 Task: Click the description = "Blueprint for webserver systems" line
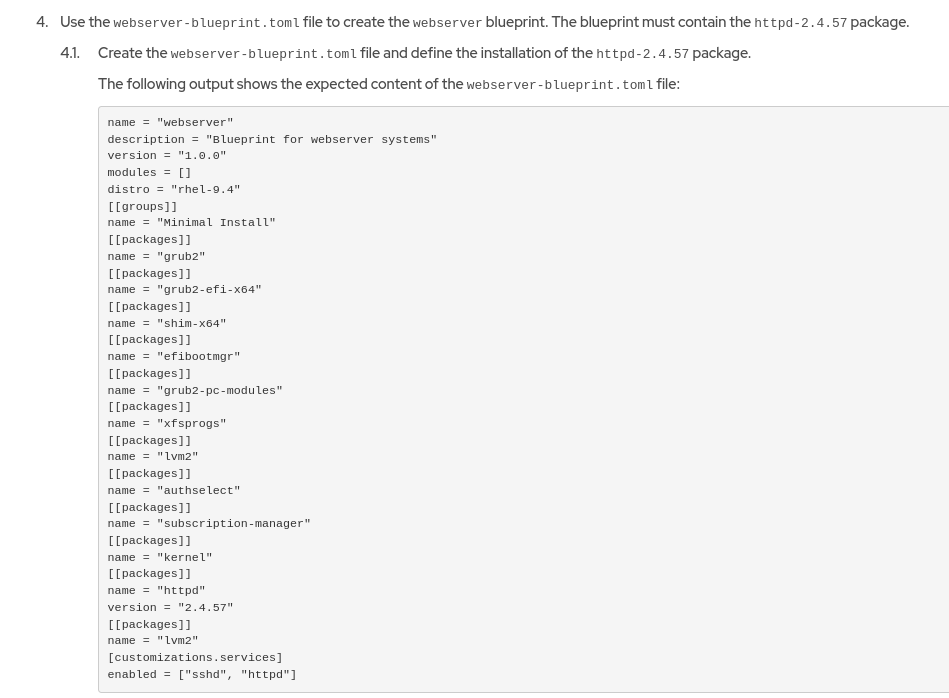(x=272, y=139)
